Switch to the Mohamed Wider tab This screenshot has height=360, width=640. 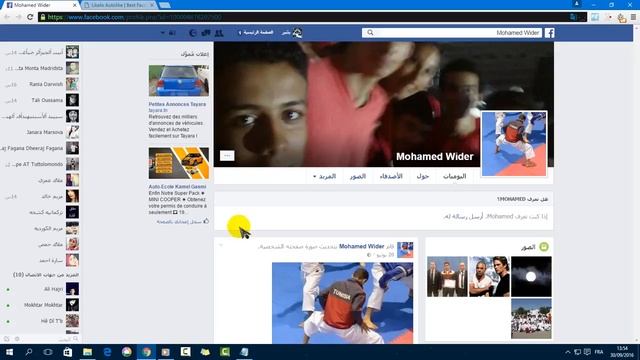(40, 5)
